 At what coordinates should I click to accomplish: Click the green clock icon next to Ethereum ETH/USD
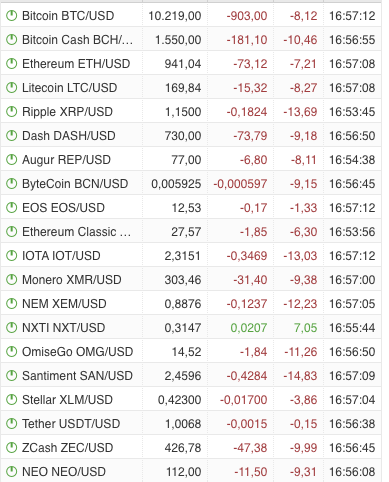click(x=12, y=64)
